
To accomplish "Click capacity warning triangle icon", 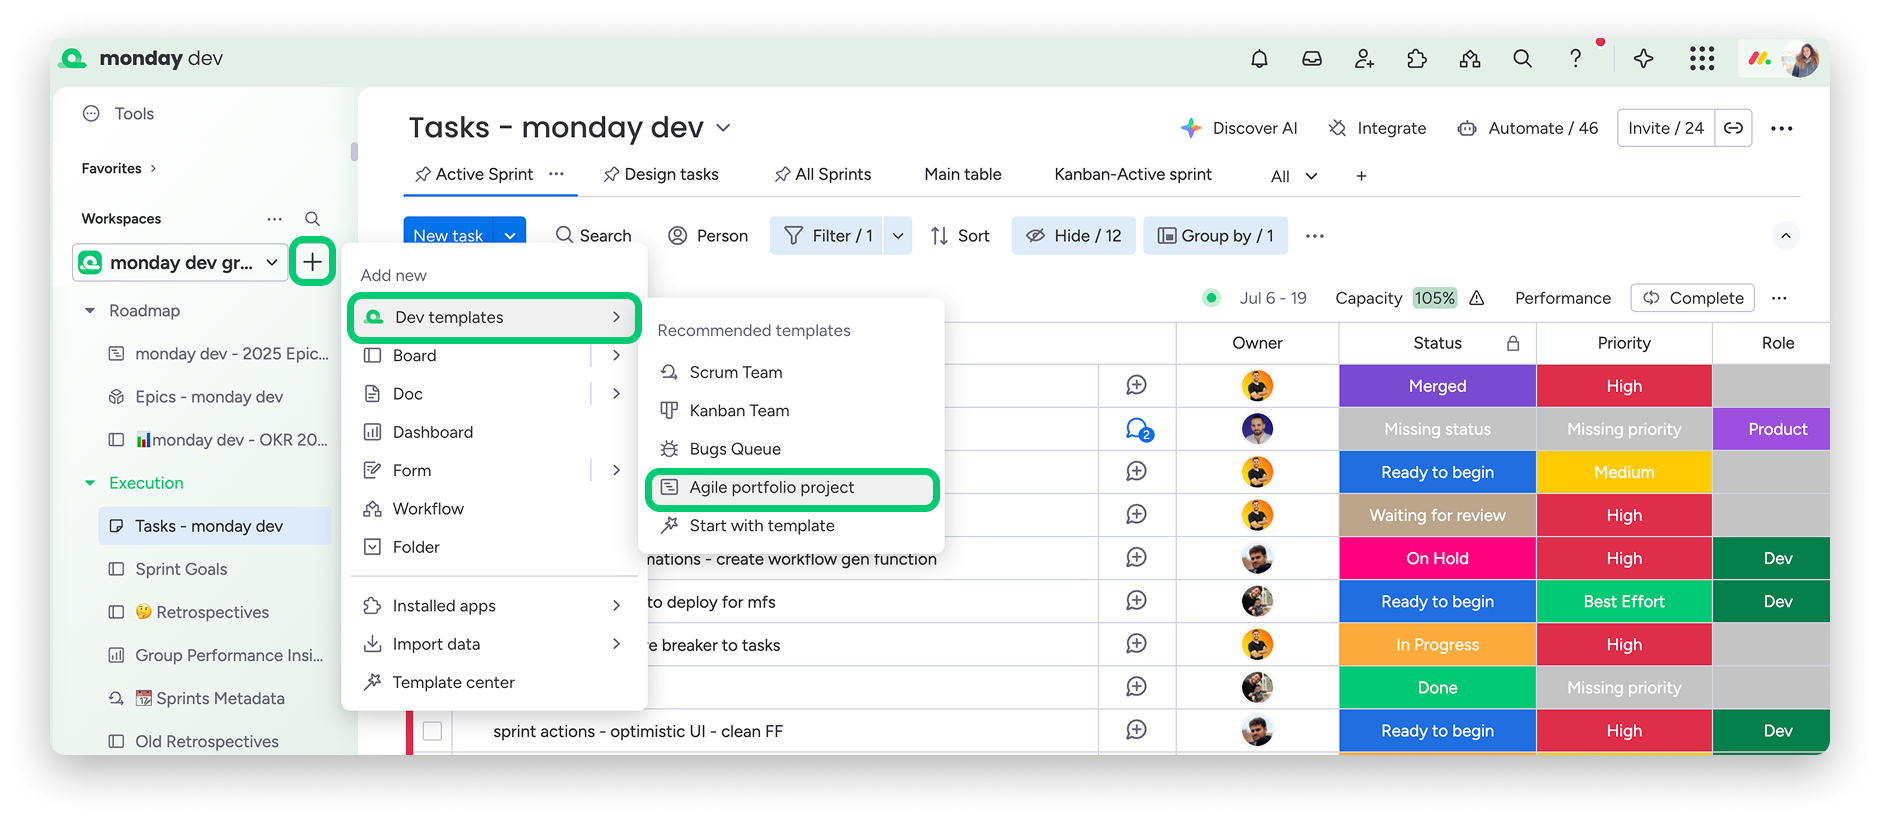I will click(x=1477, y=298).
